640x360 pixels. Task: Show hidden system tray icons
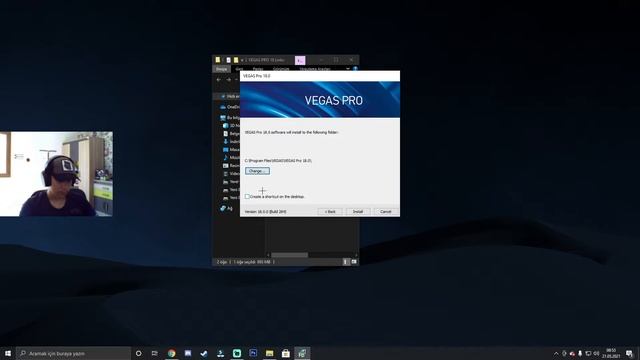click(556, 353)
